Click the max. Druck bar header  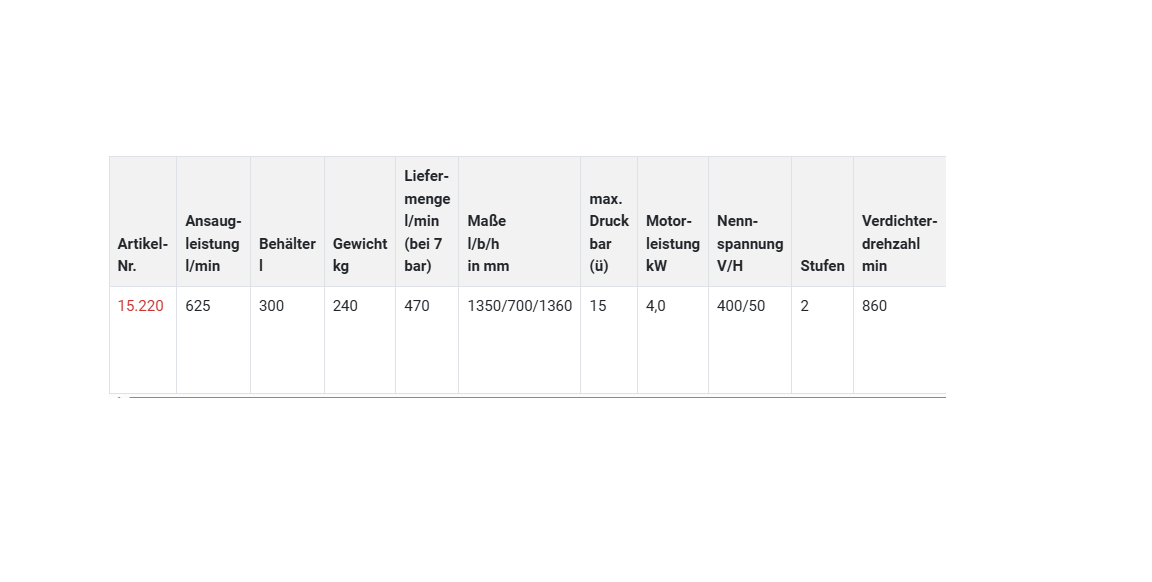click(x=608, y=232)
